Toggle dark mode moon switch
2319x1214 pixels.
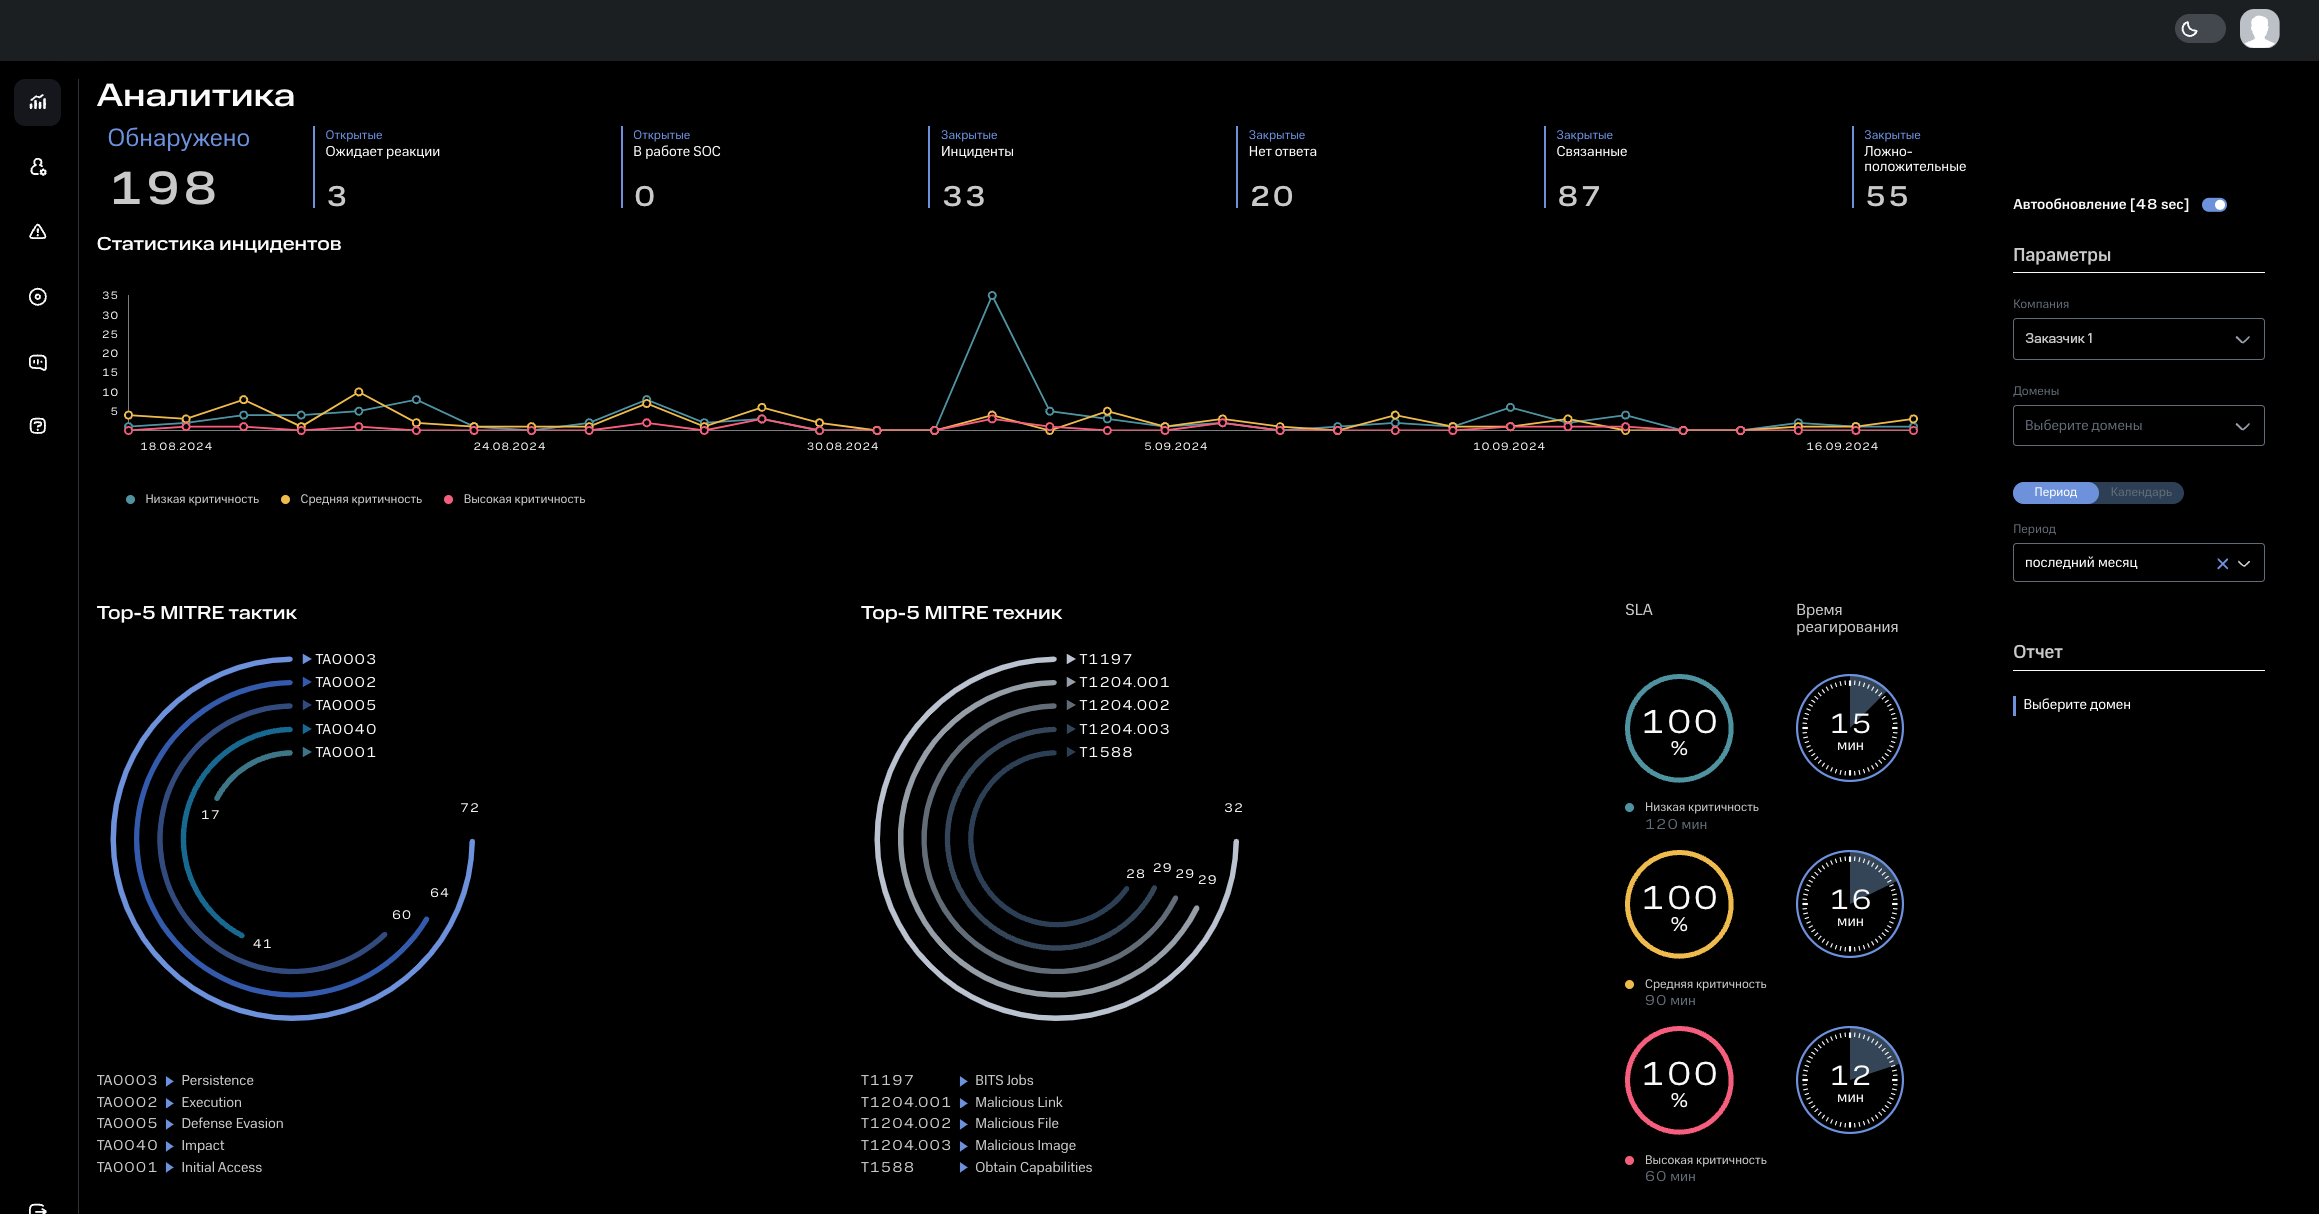click(2199, 29)
